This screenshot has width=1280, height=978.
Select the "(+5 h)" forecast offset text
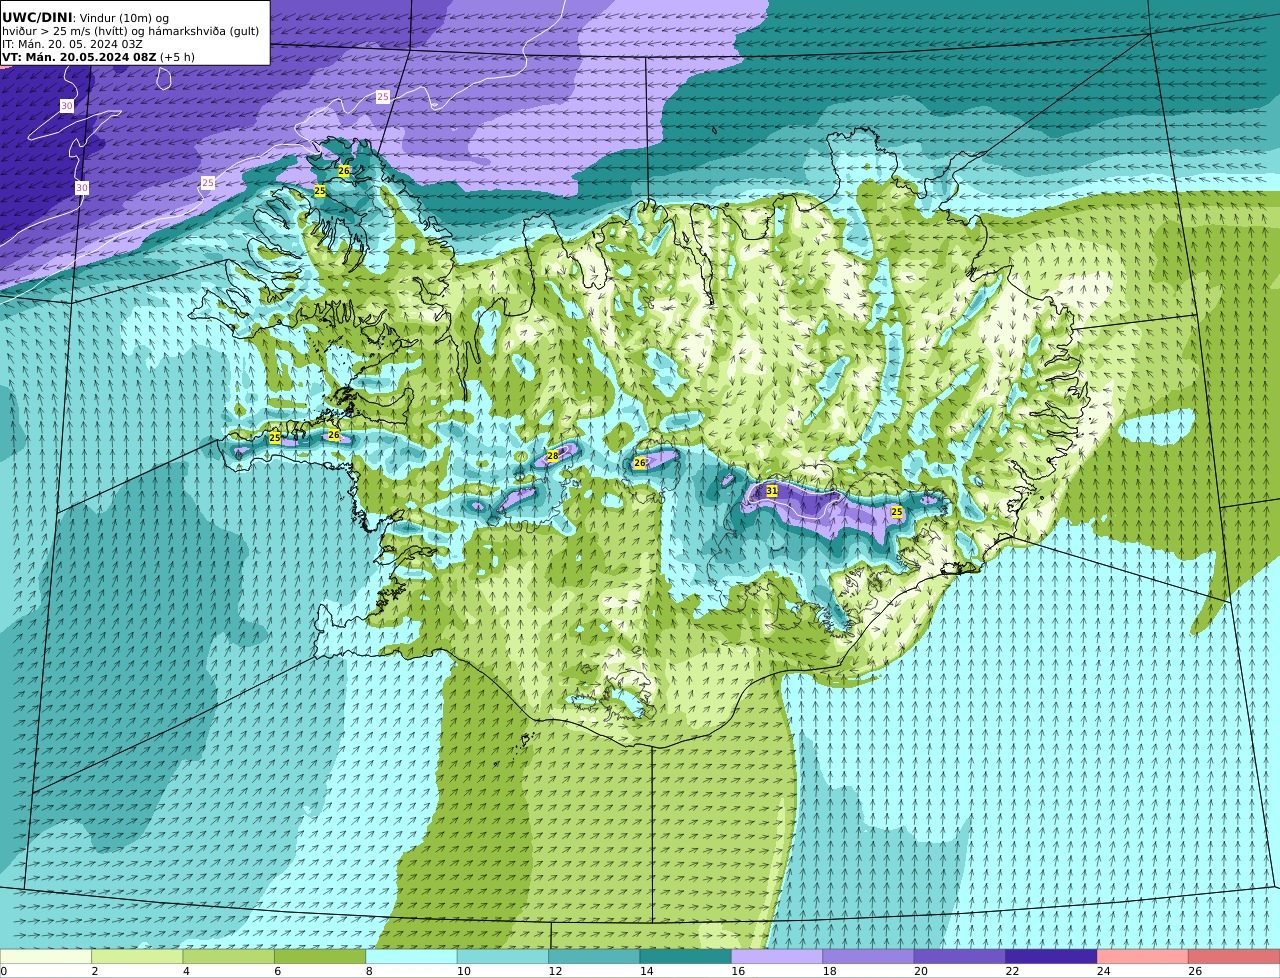pos(177,57)
